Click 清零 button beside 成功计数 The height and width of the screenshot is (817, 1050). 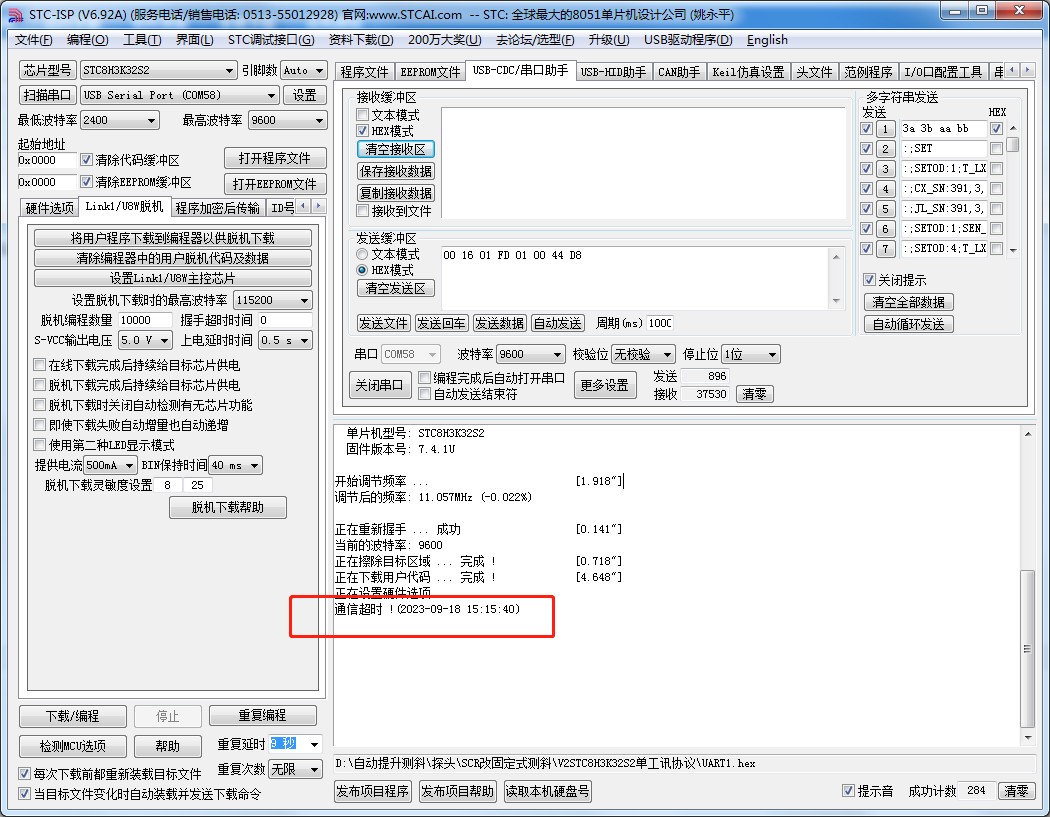click(x=1016, y=791)
